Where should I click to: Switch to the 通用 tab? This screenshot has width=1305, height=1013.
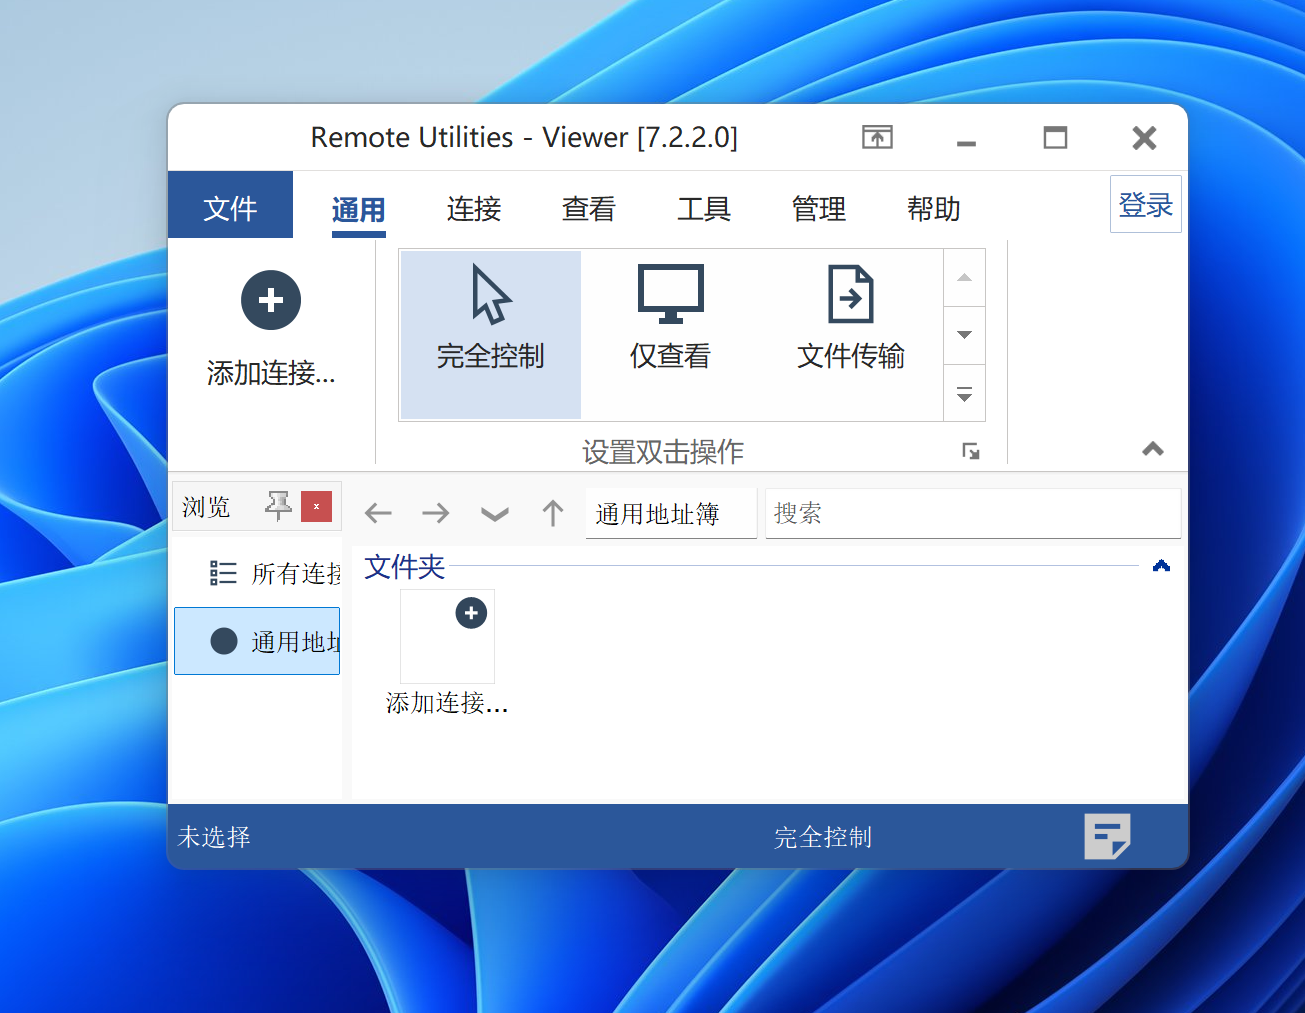358,209
